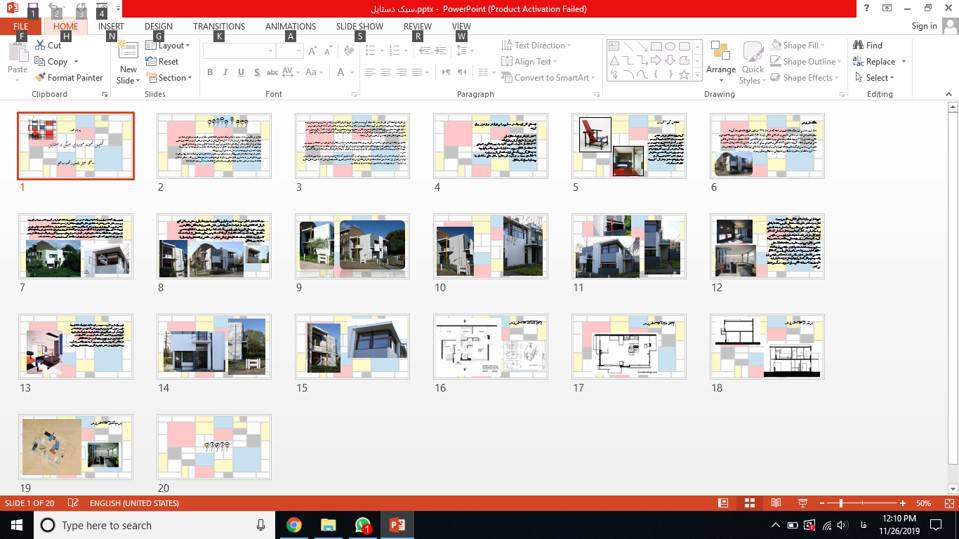
Task: Select the right arrow shape
Action: coord(656,61)
